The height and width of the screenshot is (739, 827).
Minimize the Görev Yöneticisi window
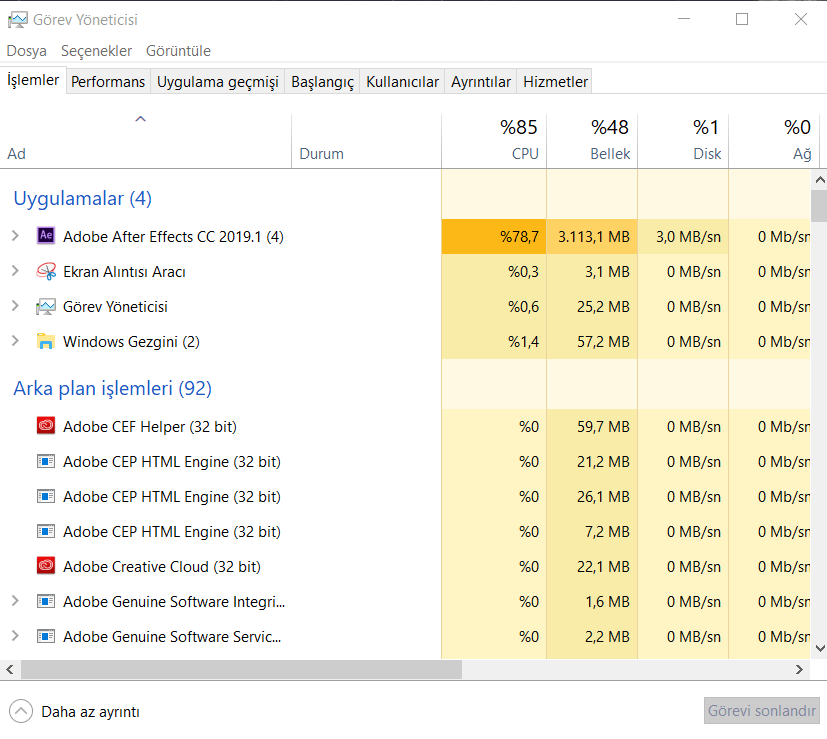[x=684, y=20]
